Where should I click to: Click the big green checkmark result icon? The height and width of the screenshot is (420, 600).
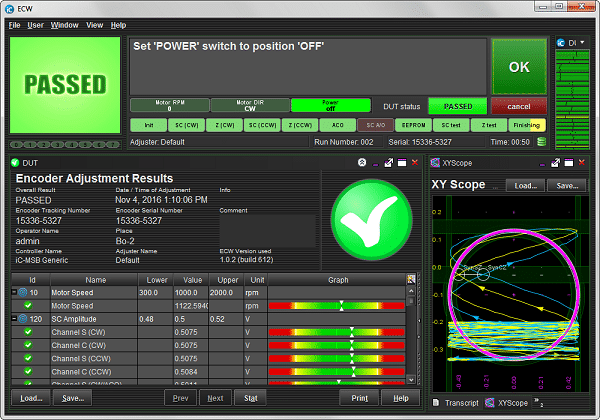coord(369,220)
